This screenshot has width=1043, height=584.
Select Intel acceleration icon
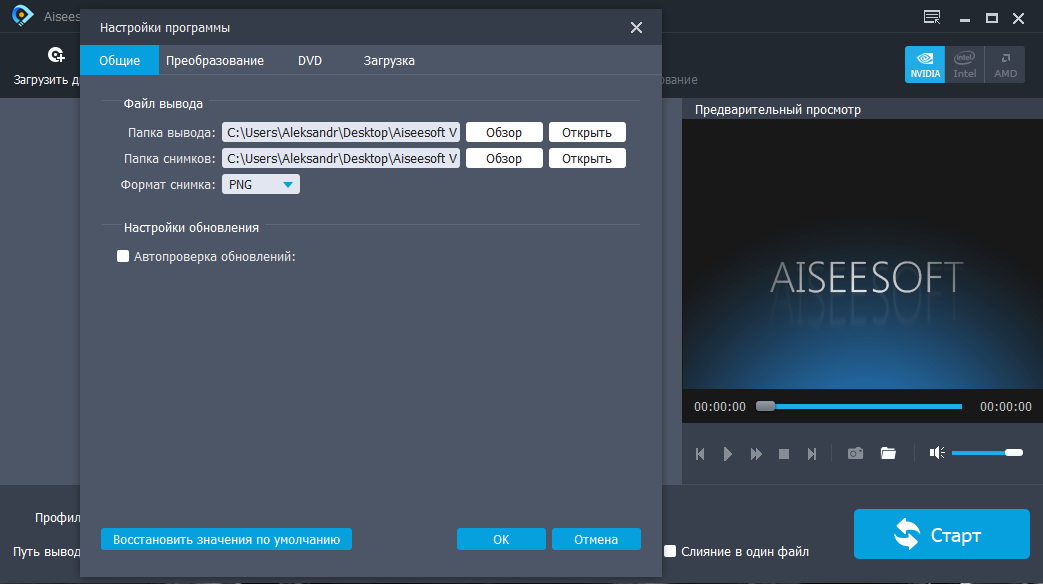pos(965,65)
